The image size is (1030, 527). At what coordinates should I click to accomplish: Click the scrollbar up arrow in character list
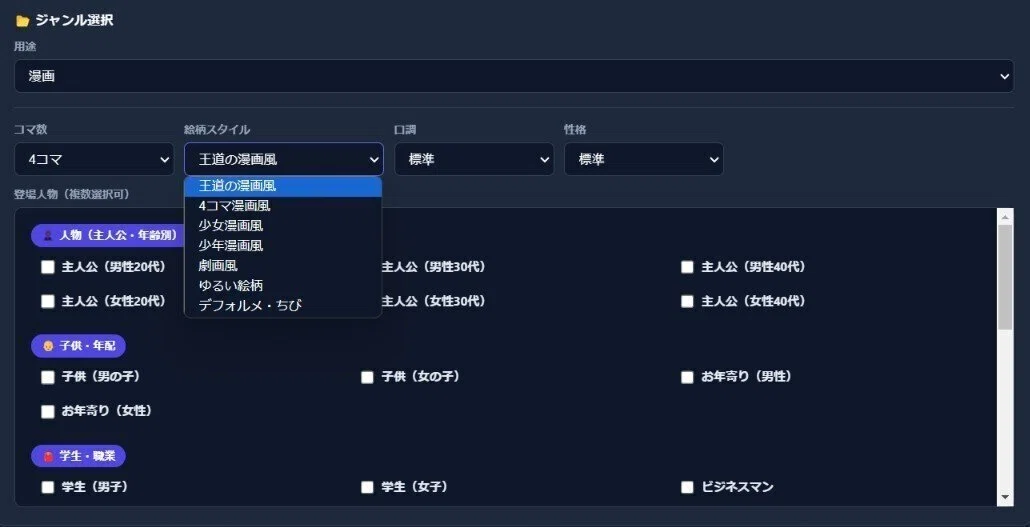[1005, 216]
